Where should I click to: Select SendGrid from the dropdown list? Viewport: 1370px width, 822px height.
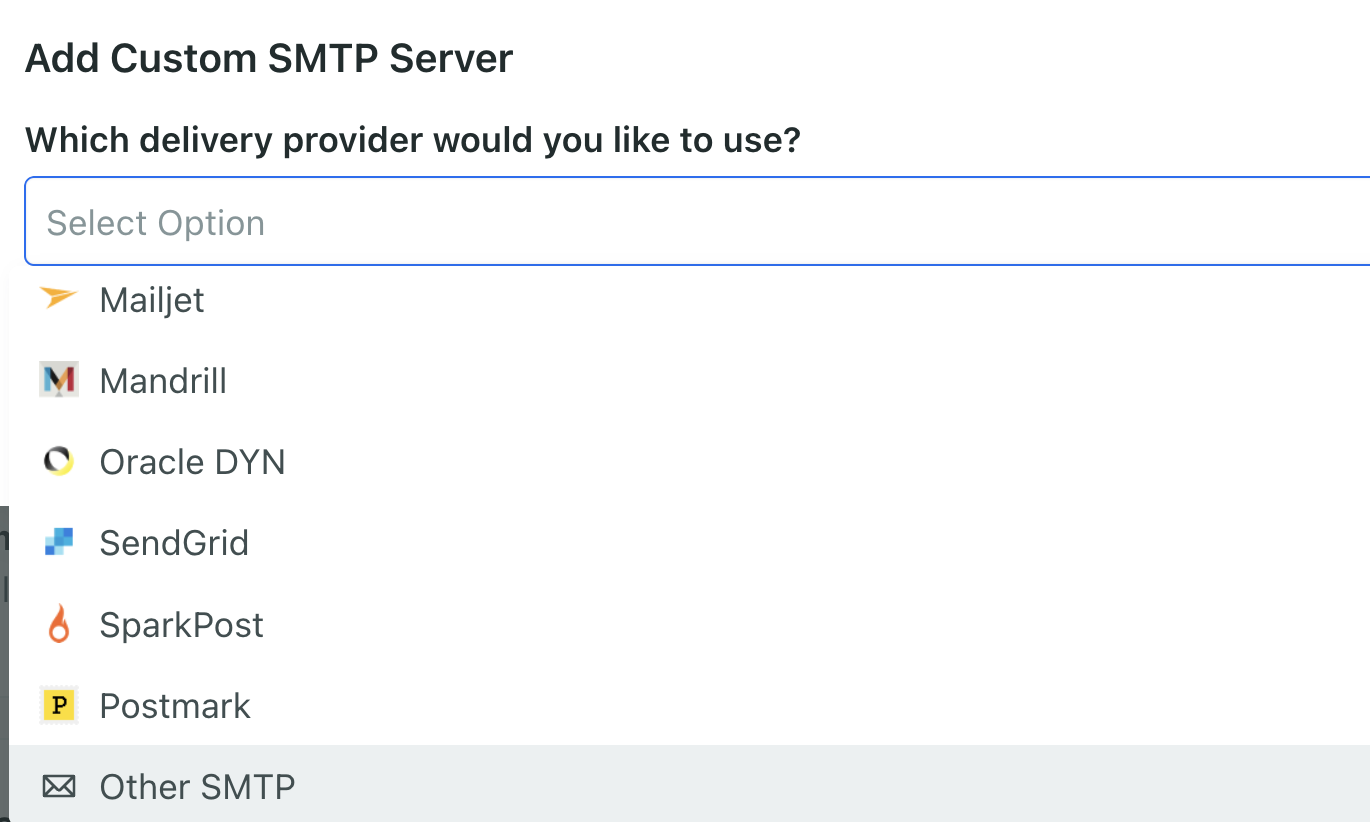[174, 543]
